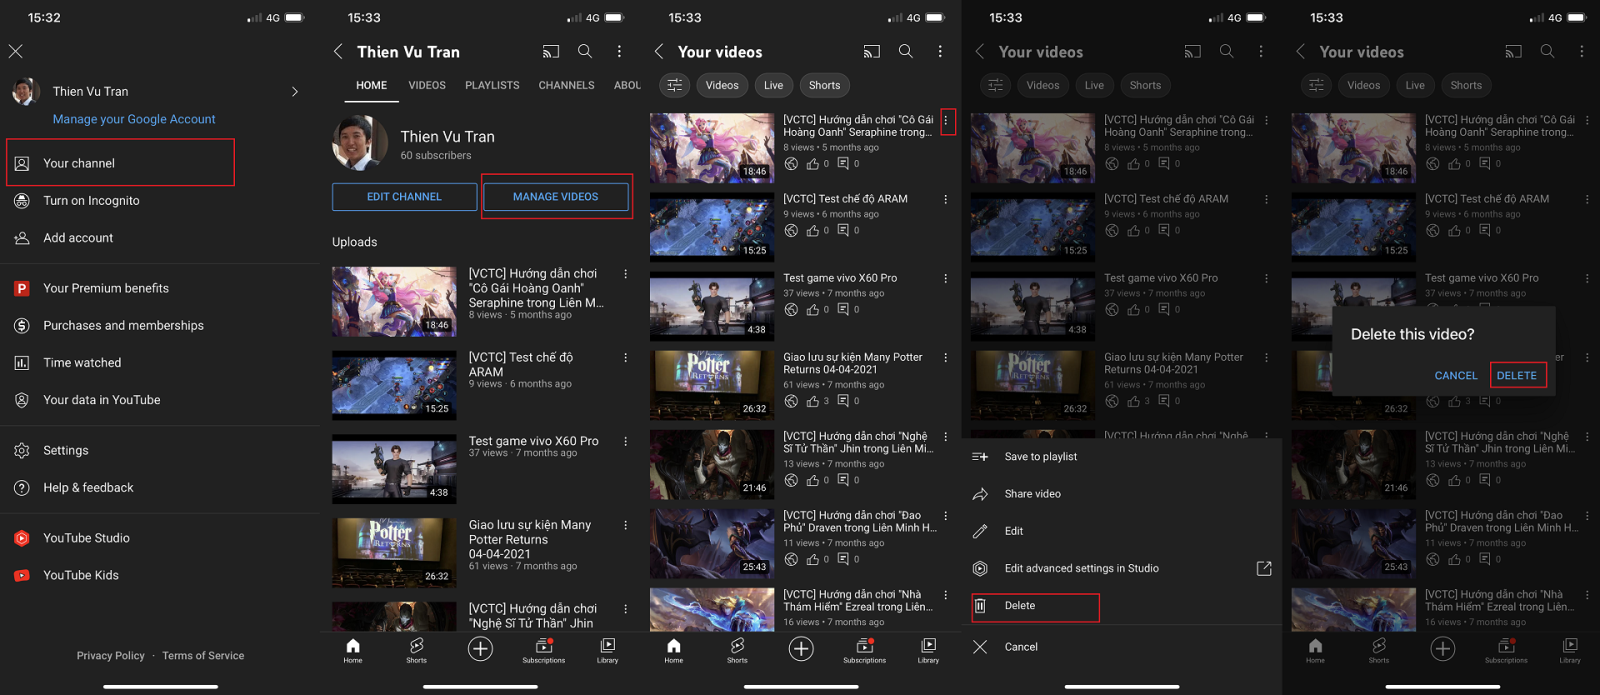Tap the Add account icon
Viewport: 1600px width, 695px height.
coord(22,238)
